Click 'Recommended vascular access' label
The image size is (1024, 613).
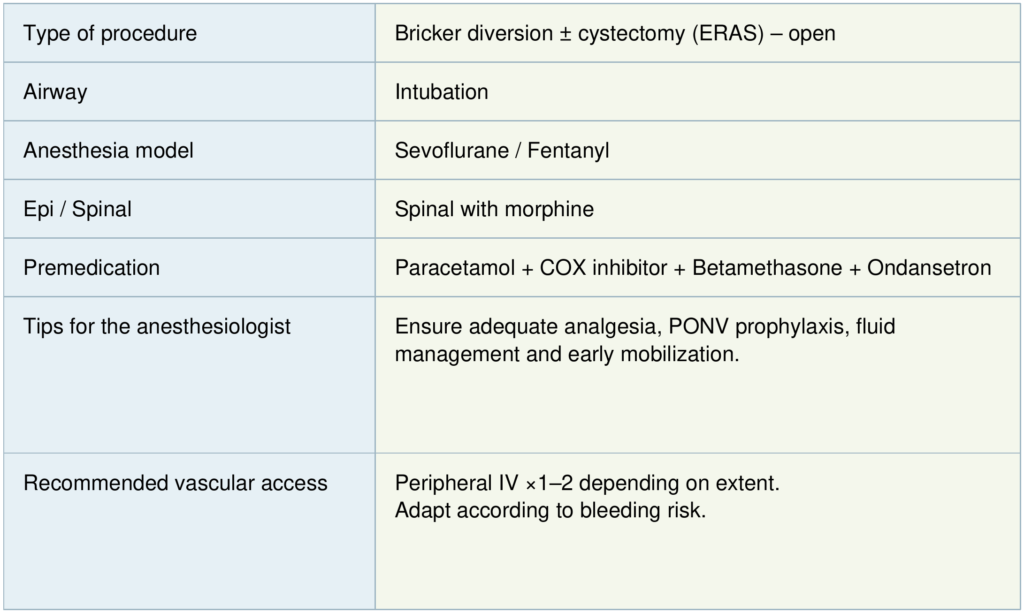(175, 483)
